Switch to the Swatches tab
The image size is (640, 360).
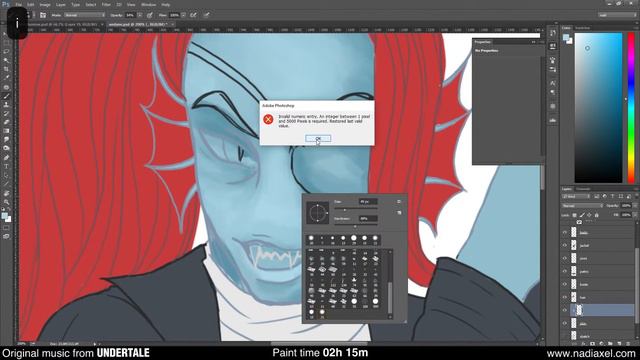click(582, 28)
